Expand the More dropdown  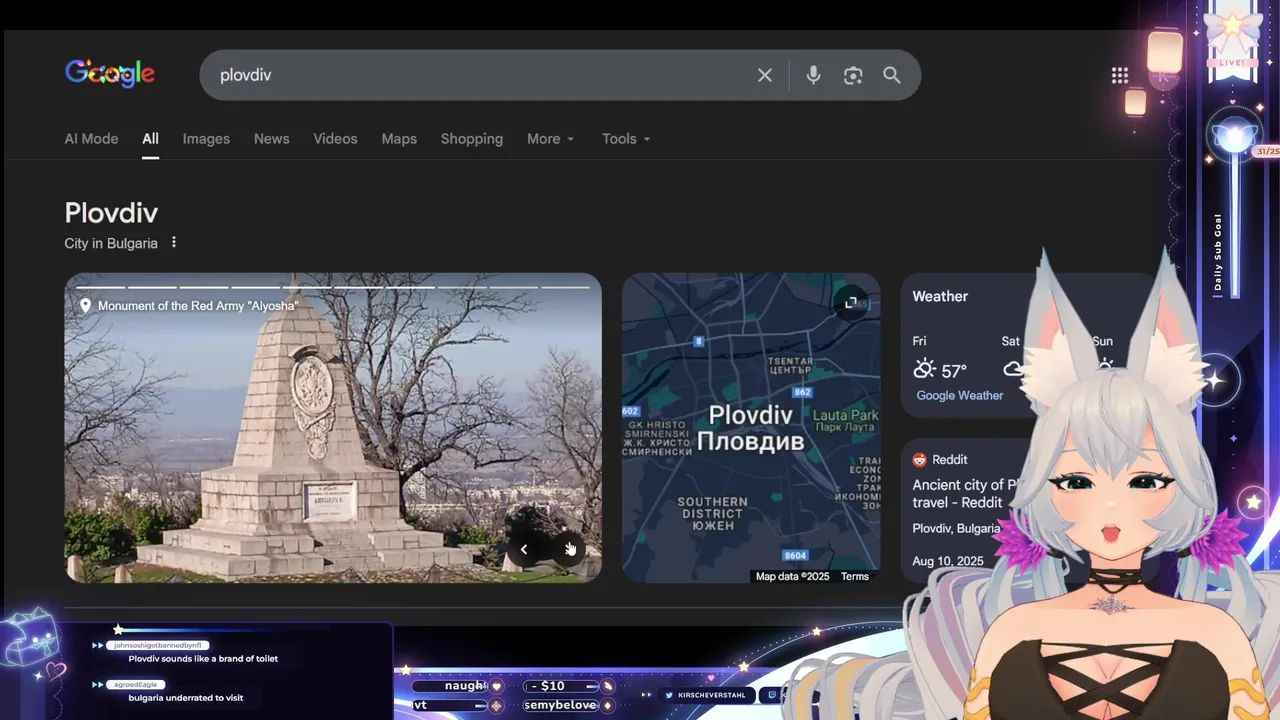pyautogui.click(x=551, y=139)
